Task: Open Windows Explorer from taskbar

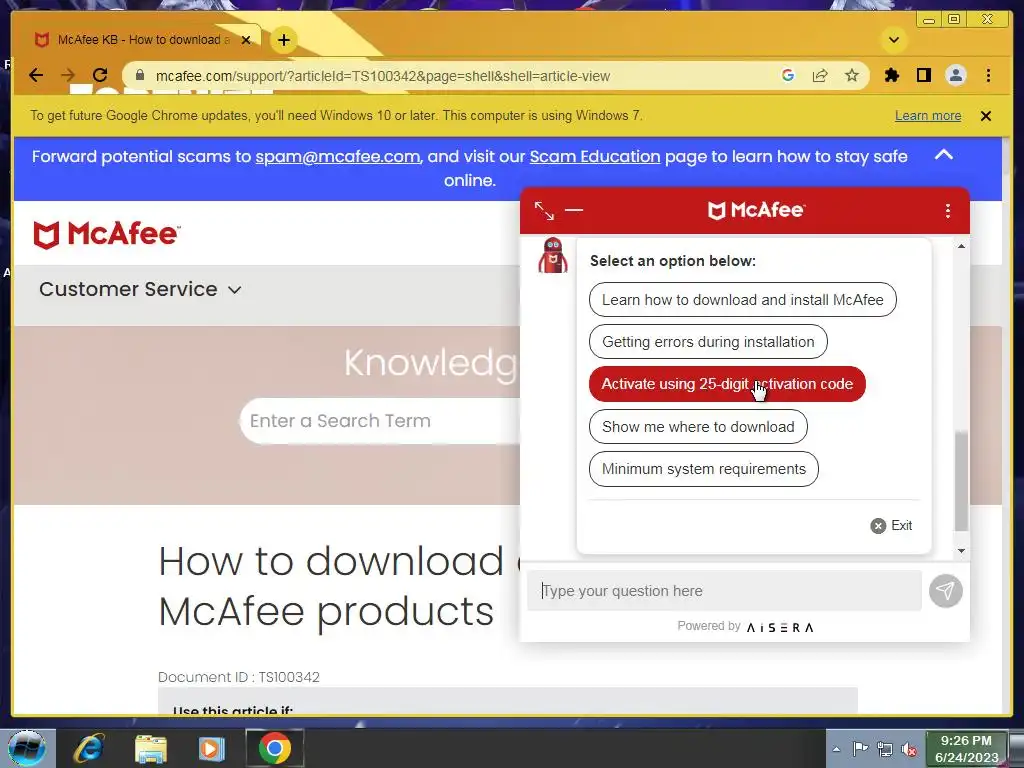Action: (151, 748)
